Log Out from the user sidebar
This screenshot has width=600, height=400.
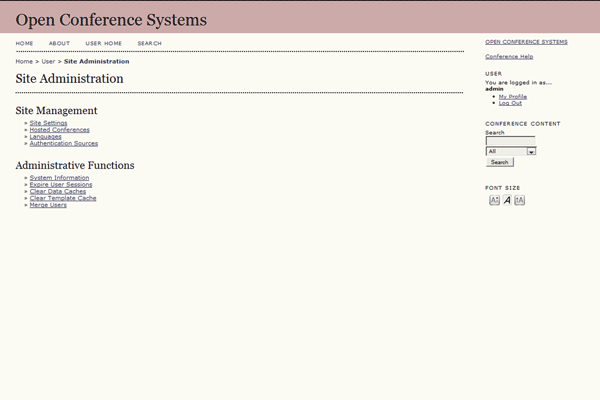point(510,103)
